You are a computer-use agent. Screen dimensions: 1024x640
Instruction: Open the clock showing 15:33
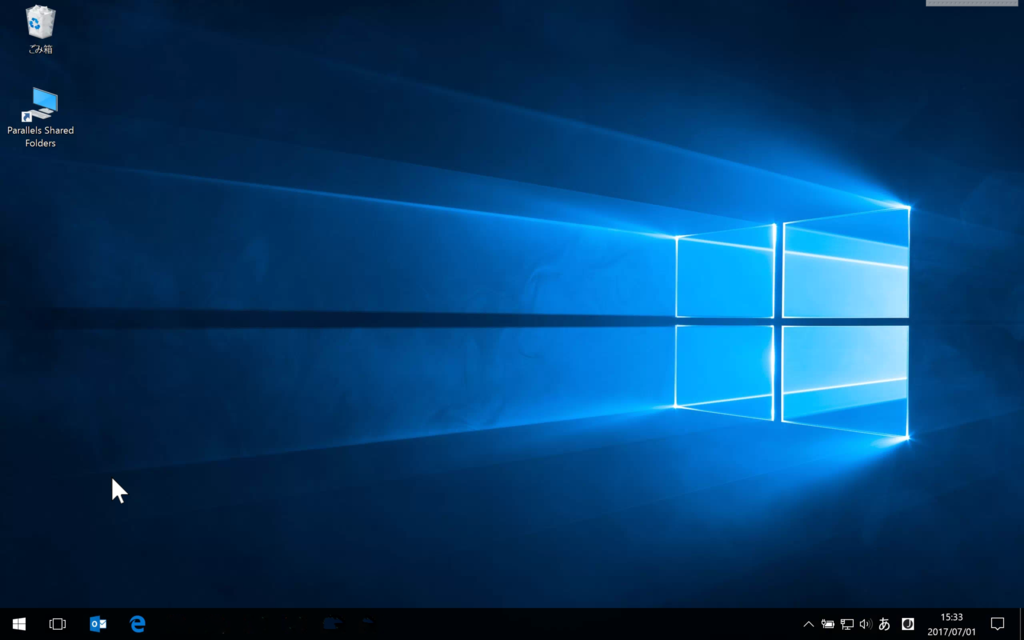(x=952, y=624)
